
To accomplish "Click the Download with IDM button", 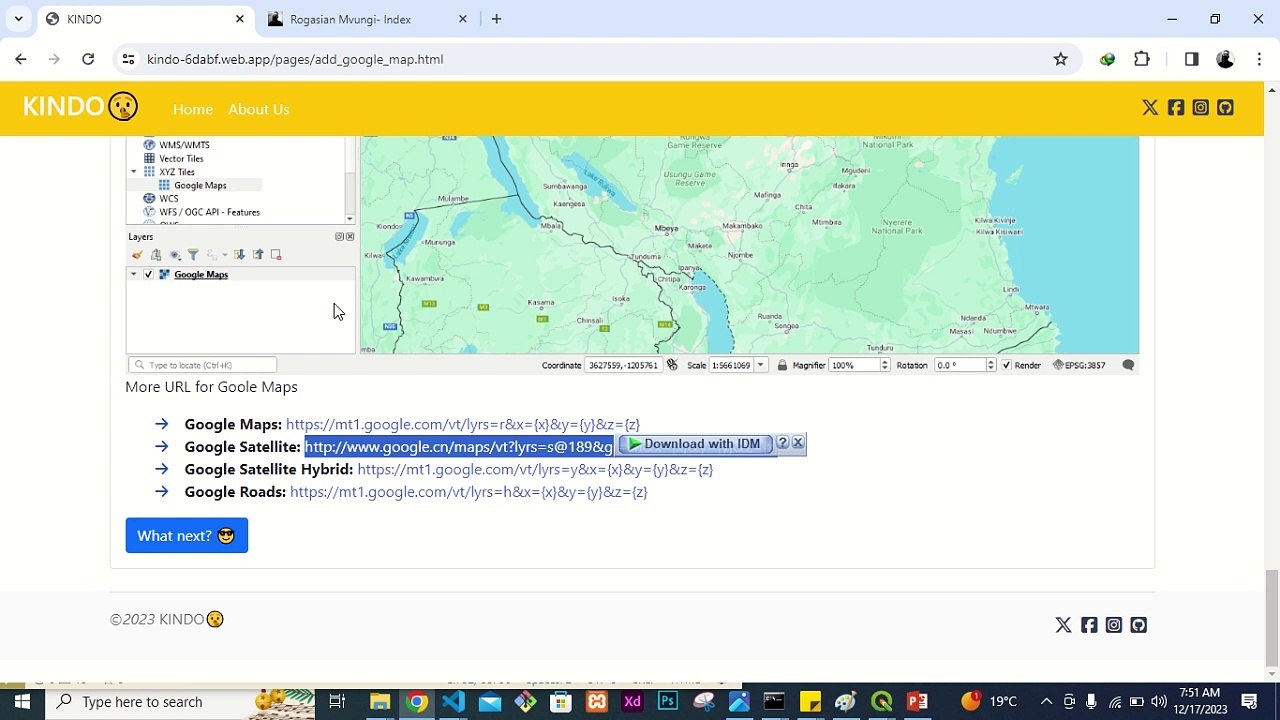I will point(694,443).
